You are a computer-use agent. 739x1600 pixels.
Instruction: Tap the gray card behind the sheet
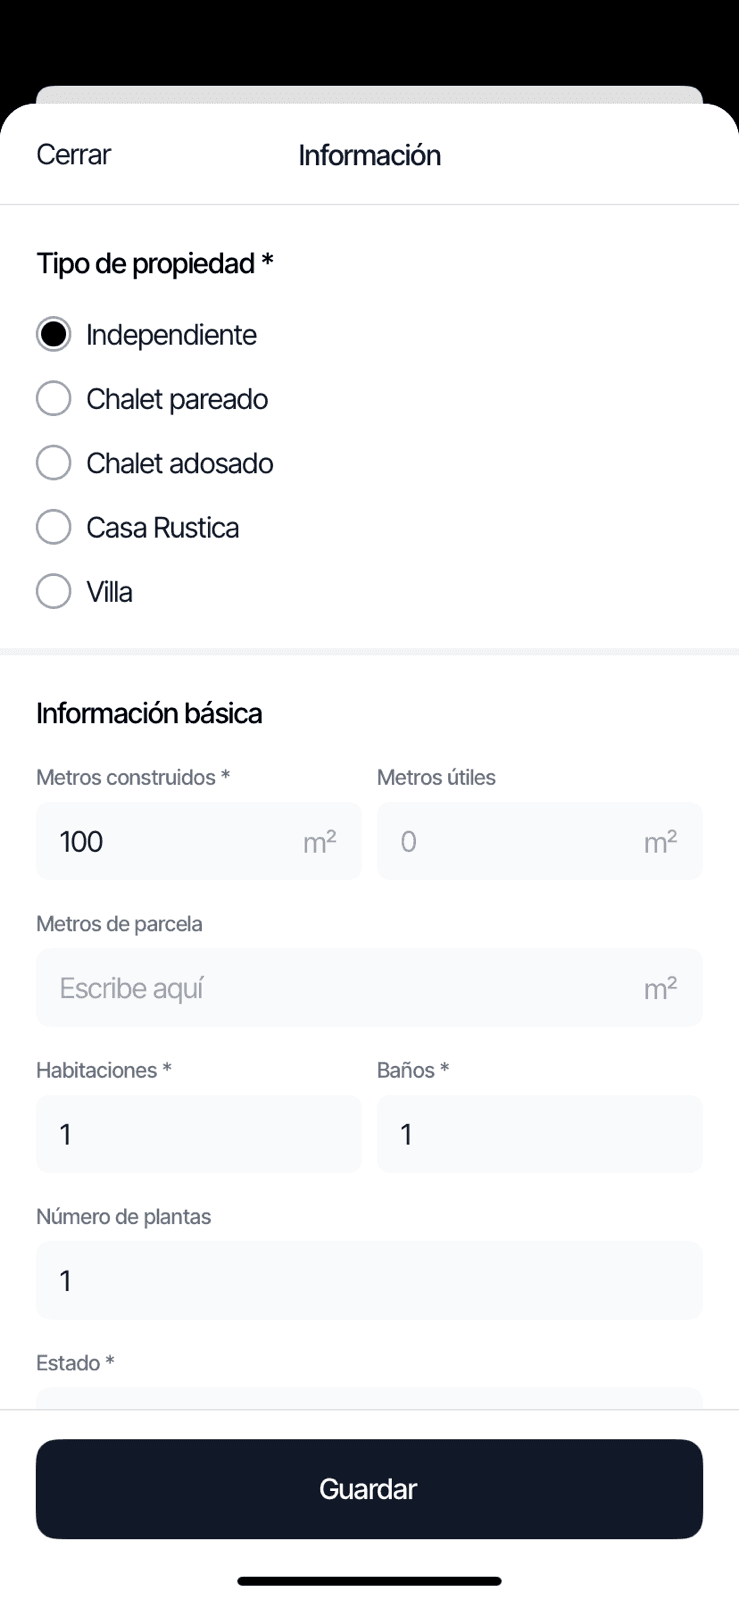(369, 94)
